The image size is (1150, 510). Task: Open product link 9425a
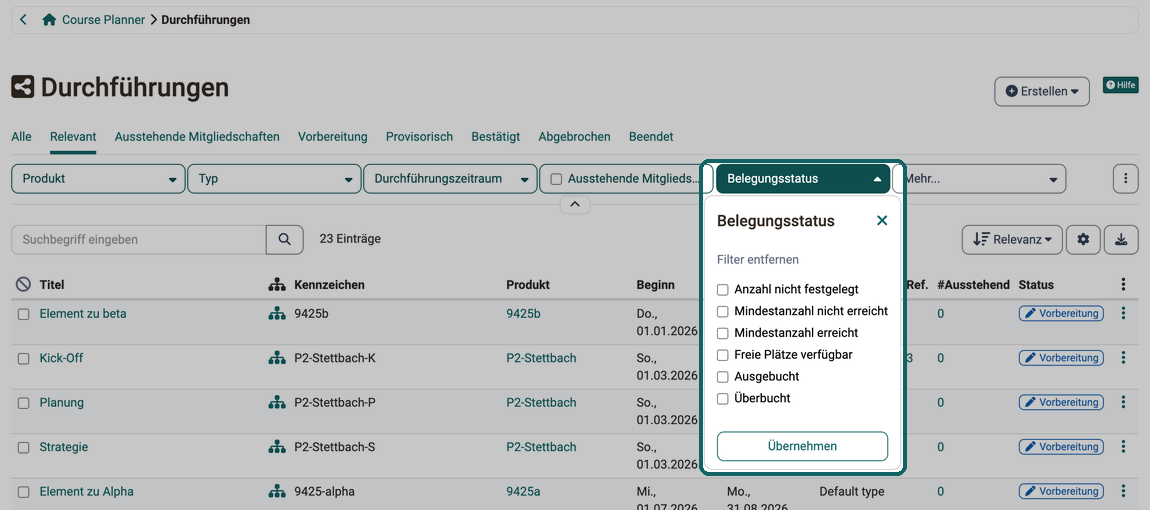point(523,492)
